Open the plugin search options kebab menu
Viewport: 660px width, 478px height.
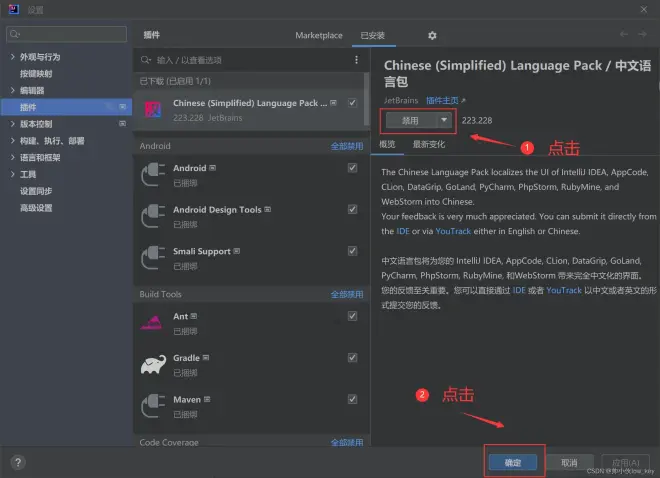[356, 60]
